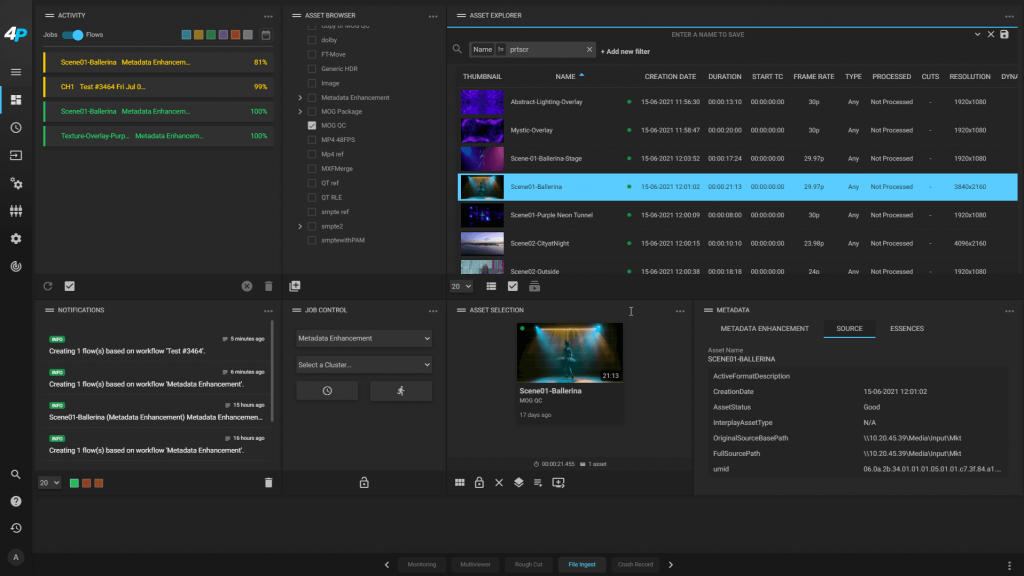The width and height of the screenshot is (1024, 576).
Task: Check the Generic HDR checkbox
Action: [312, 69]
